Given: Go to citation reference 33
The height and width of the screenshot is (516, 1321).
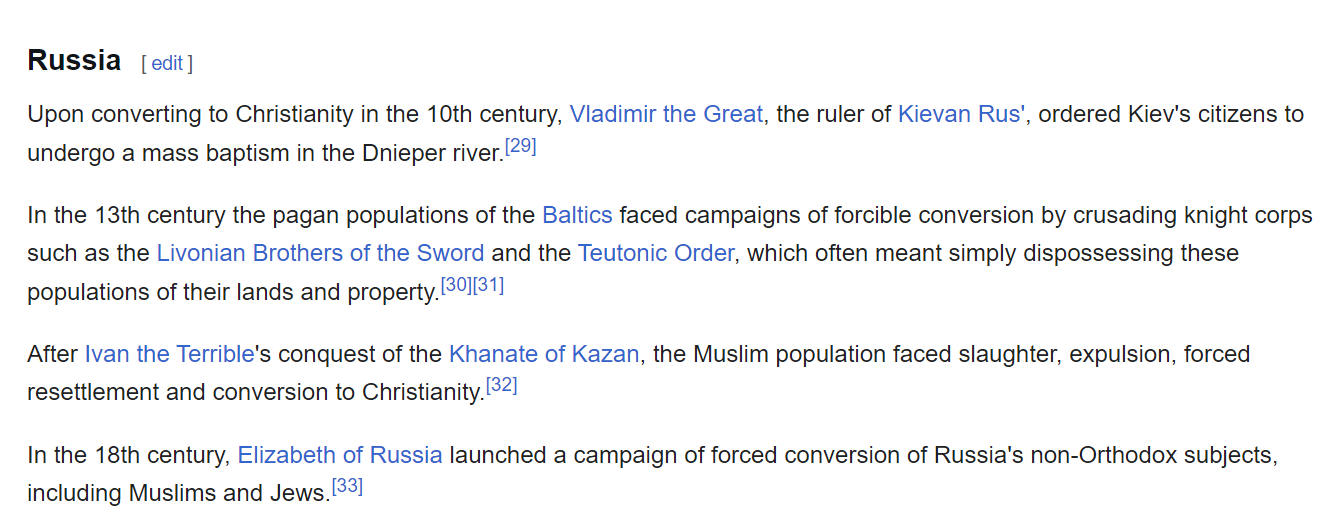Looking at the screenshot, I should point(347,486).
